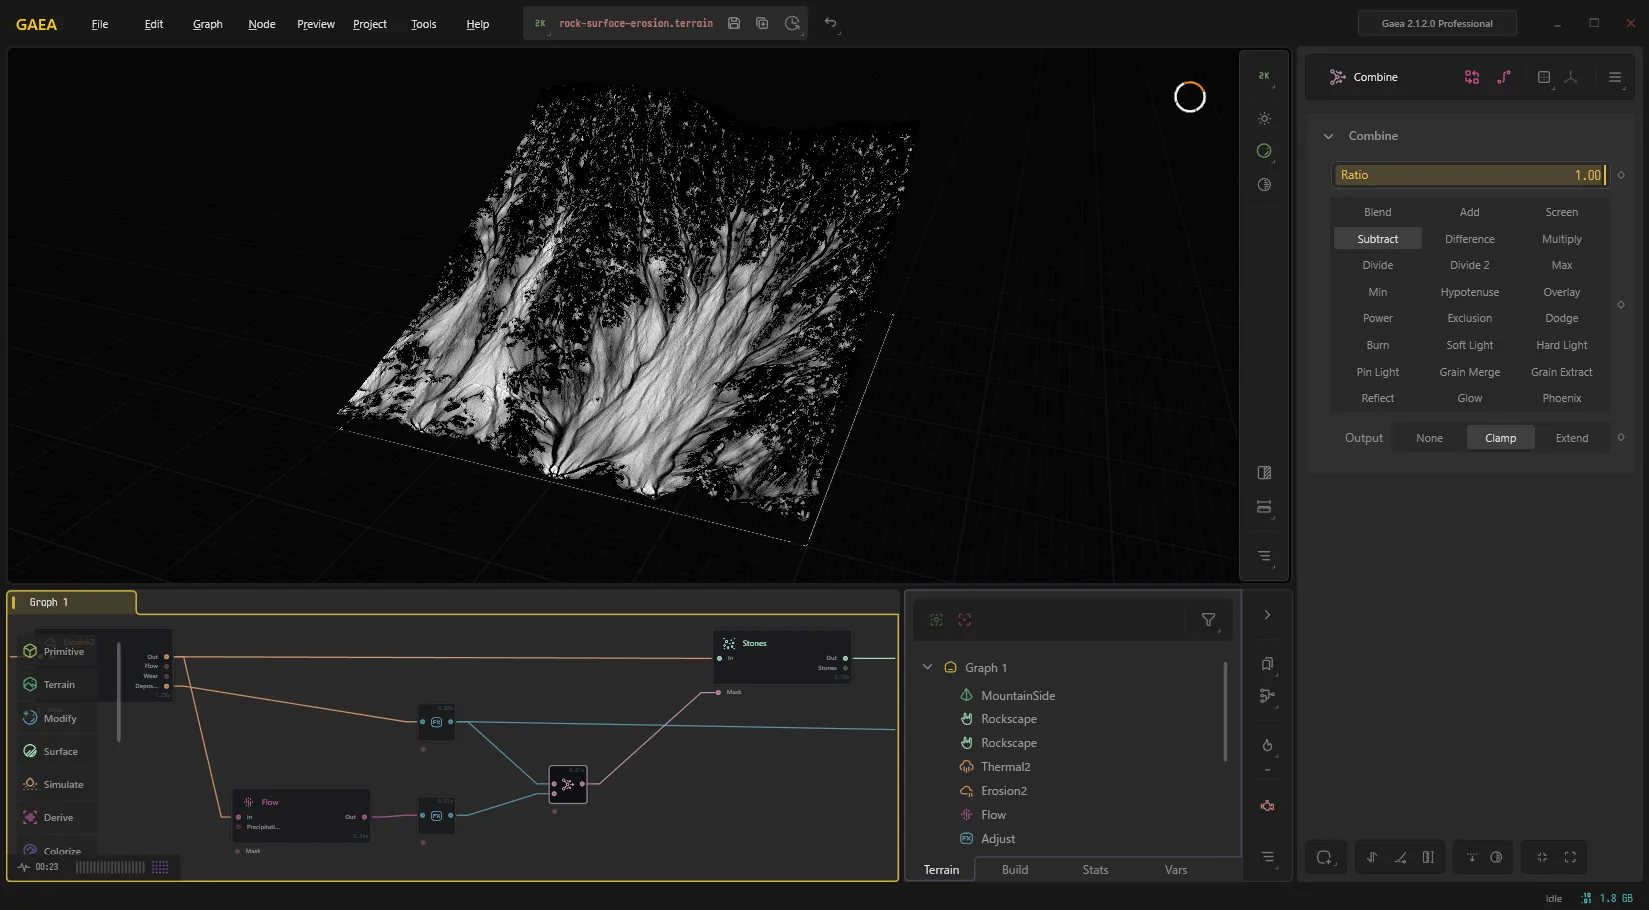The height and width of the screenshot is (910, 1649).
Task: Open the Graph menu
Action: tap(207, 24)
